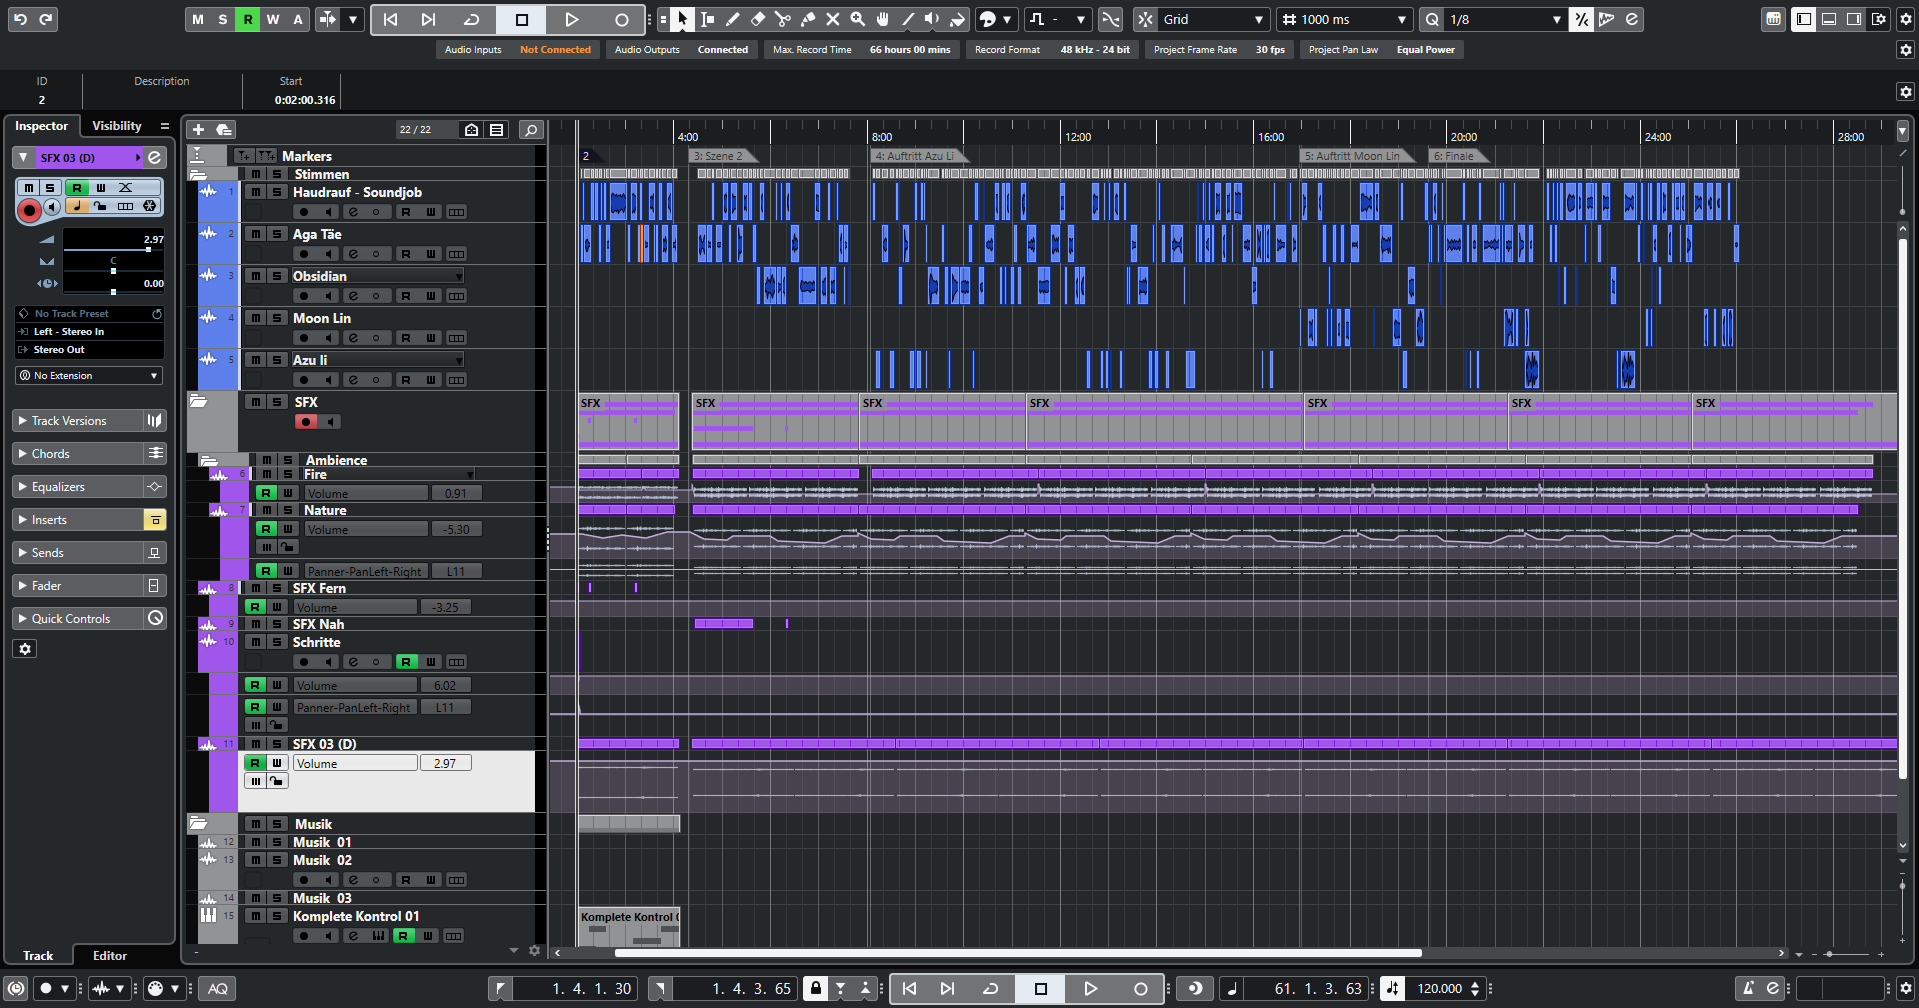Expand the Track Versions section
This screenshot has height=1008, width=1919.
coord(78,421)
